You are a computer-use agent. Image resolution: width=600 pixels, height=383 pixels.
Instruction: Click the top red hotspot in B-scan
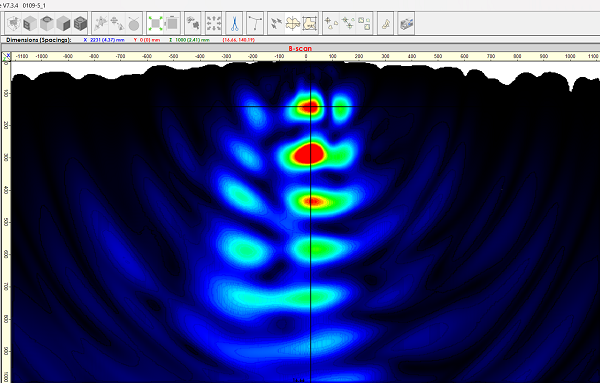[x=308, y=107]
